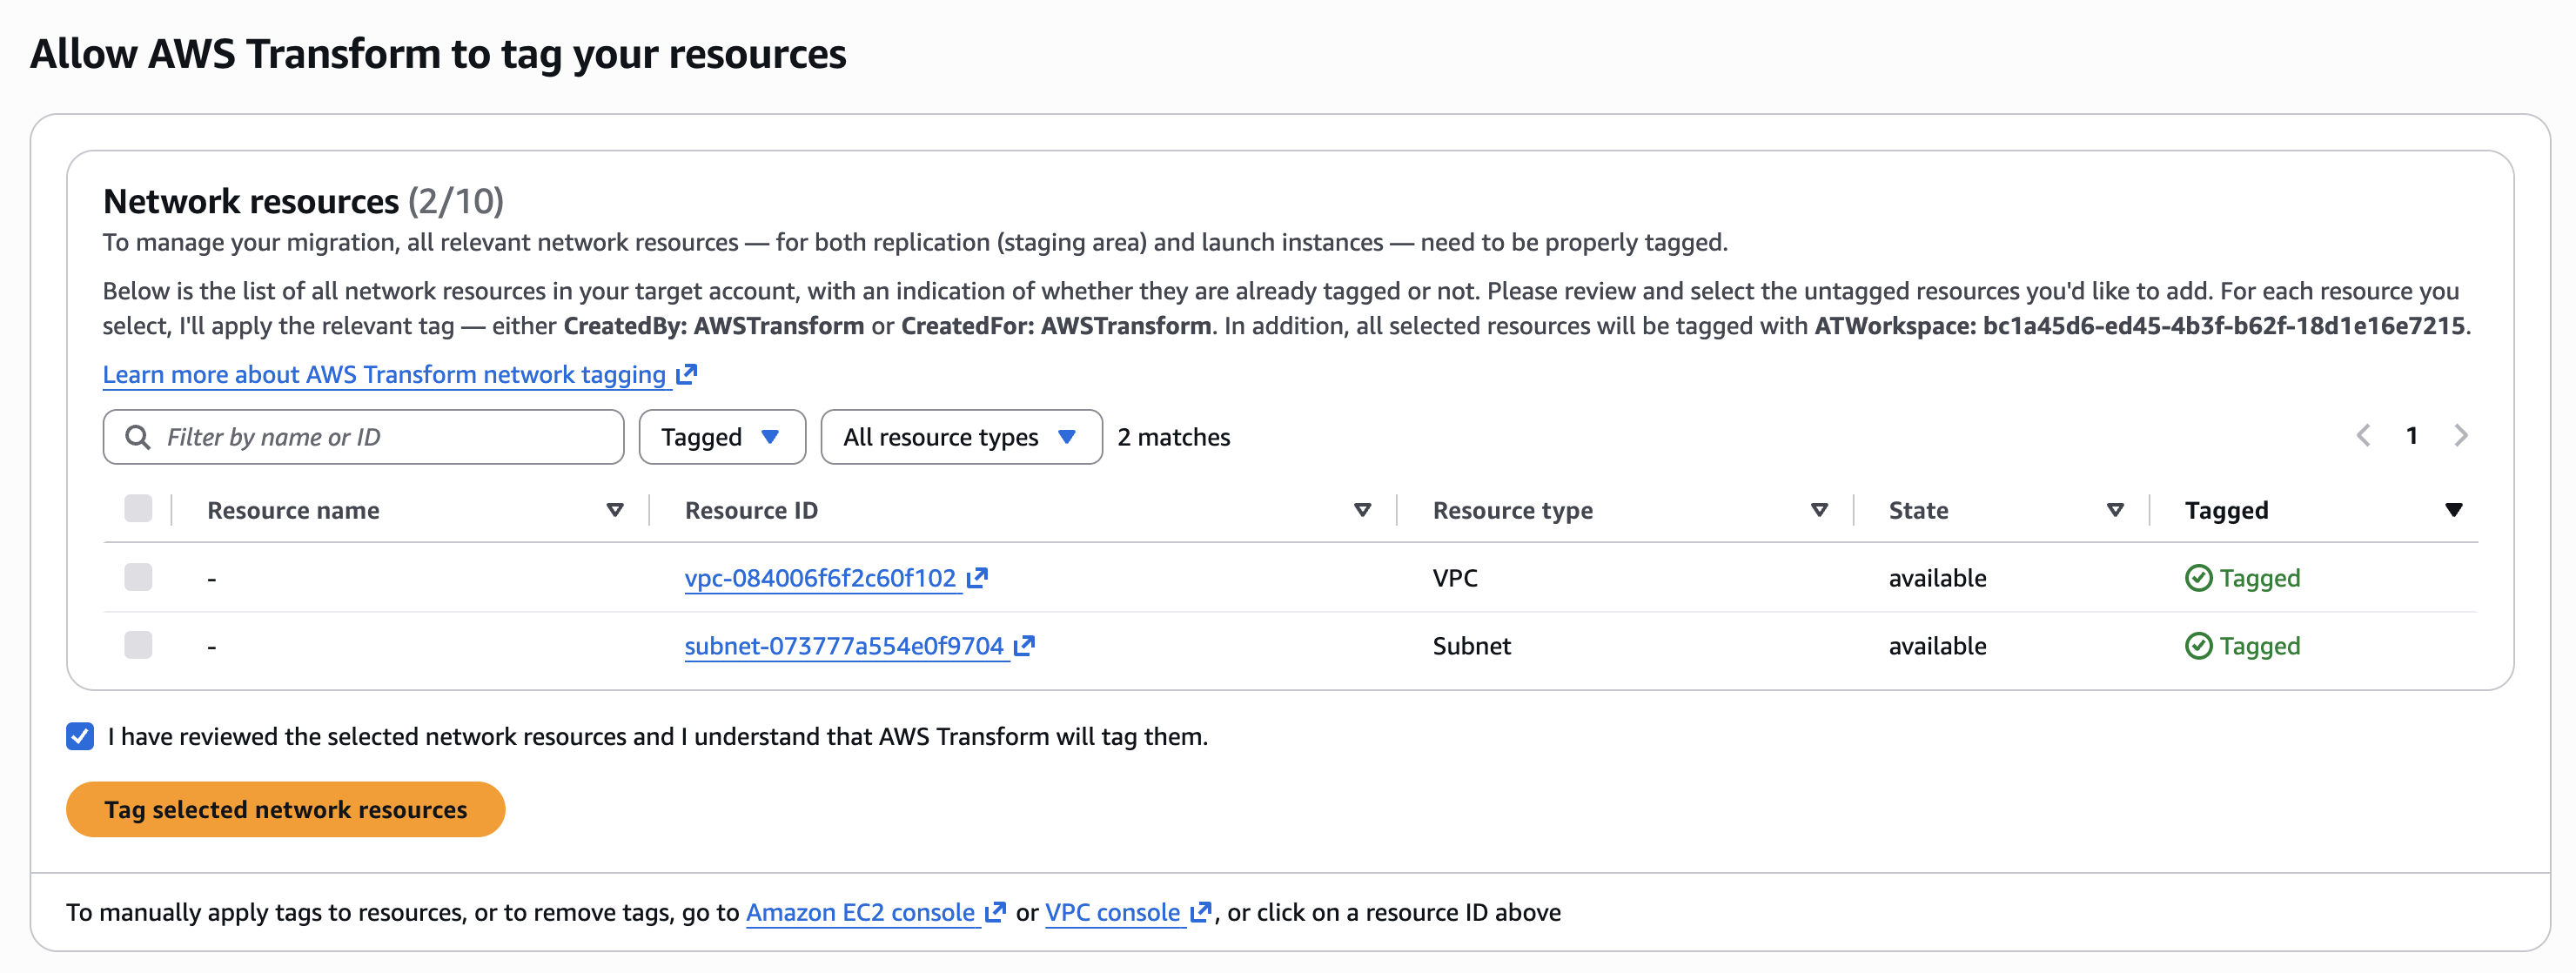Click Tag selected network resources button
This screenshot has height=973, width=2576.
coord(286,809)
